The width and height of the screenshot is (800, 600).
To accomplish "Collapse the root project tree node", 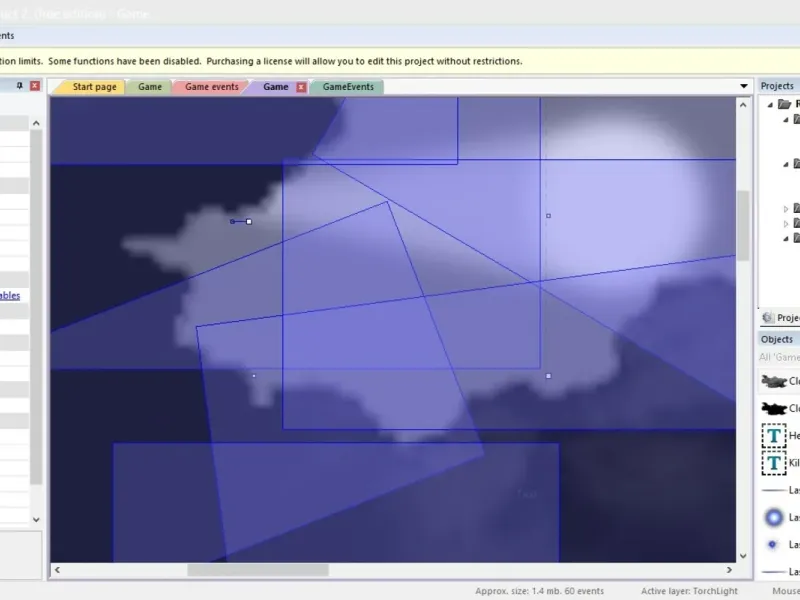I will [x=770, y=105].
